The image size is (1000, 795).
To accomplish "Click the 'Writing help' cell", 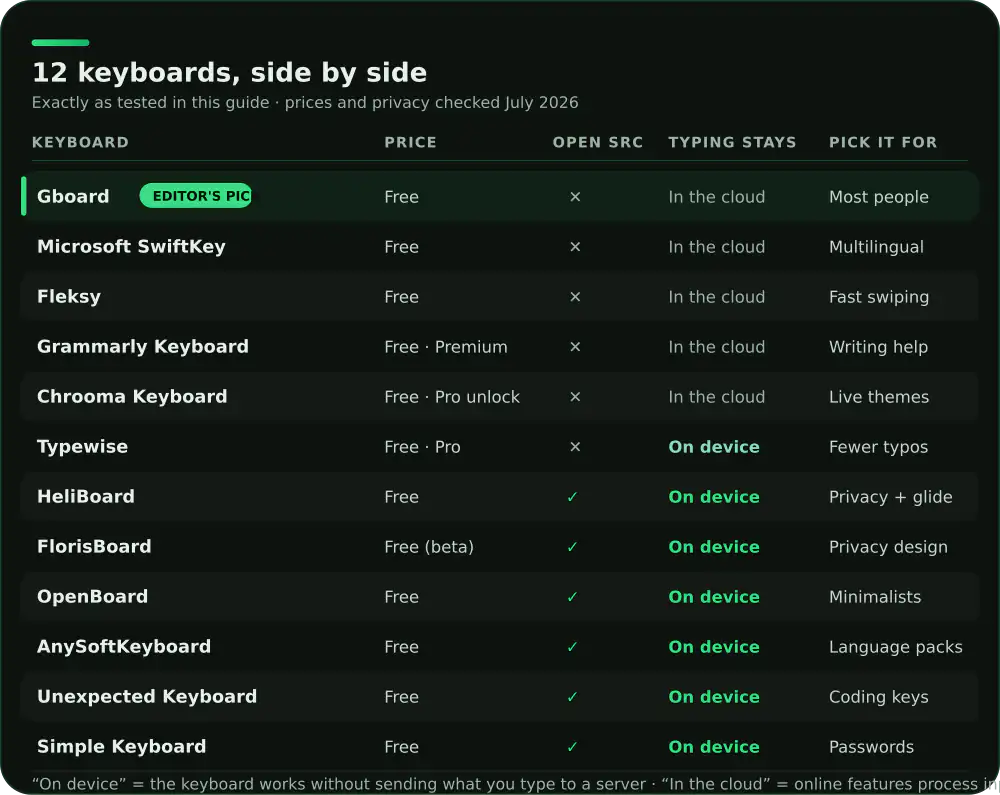I will [878, 347].
